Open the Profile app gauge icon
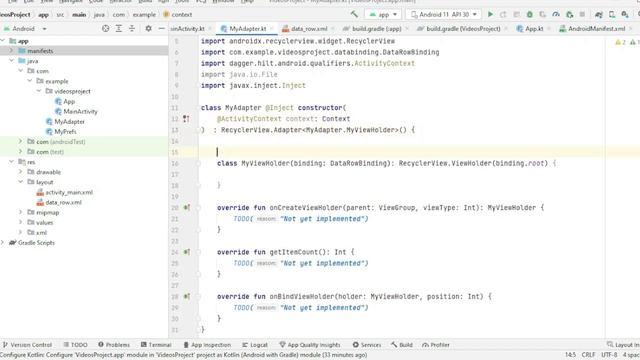640x360 pixels. click(556, 14)
